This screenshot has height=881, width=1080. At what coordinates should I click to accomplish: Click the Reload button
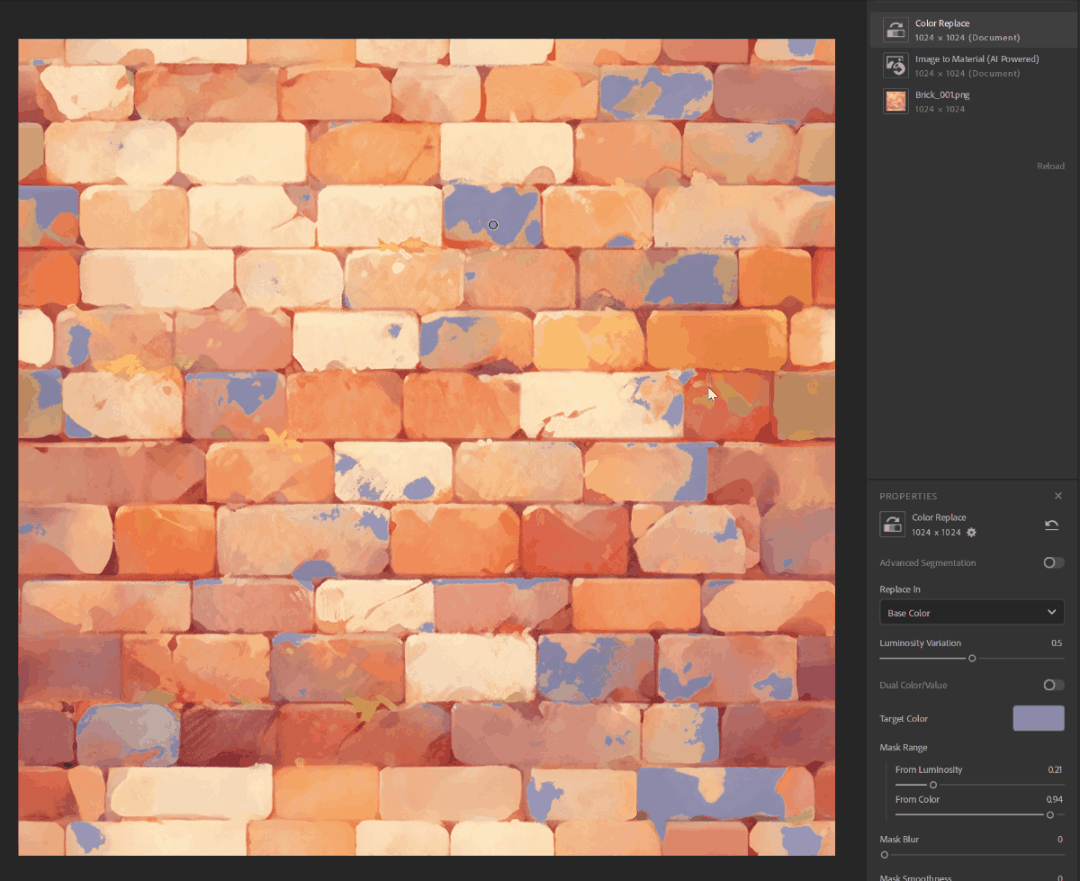click(x=1050, y=166)
